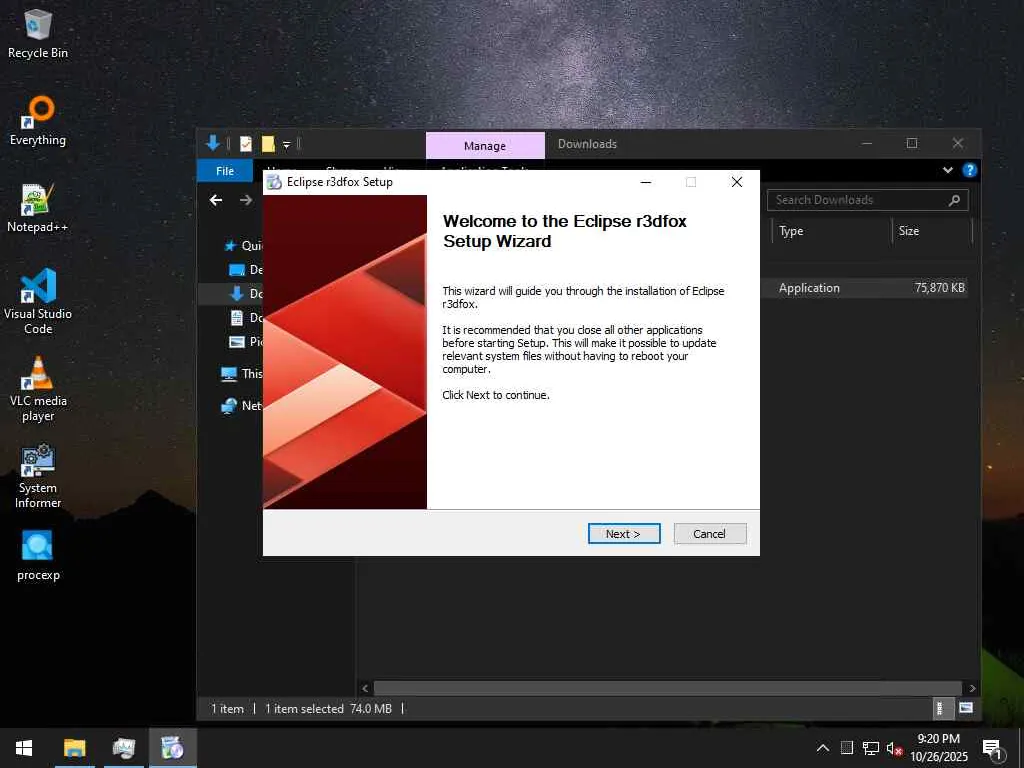Viewport: 1024px width, 768px height.
Task: Click the scroll left arrow in Downloads window
Action: tap(365, 688)
